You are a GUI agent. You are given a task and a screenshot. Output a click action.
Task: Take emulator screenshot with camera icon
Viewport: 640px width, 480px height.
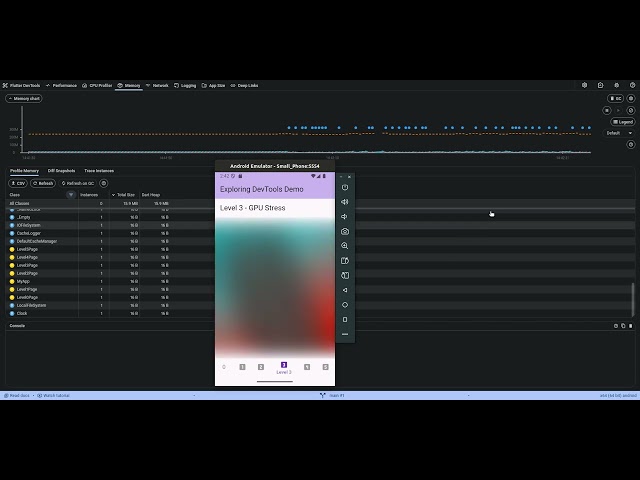coord(345,231)
